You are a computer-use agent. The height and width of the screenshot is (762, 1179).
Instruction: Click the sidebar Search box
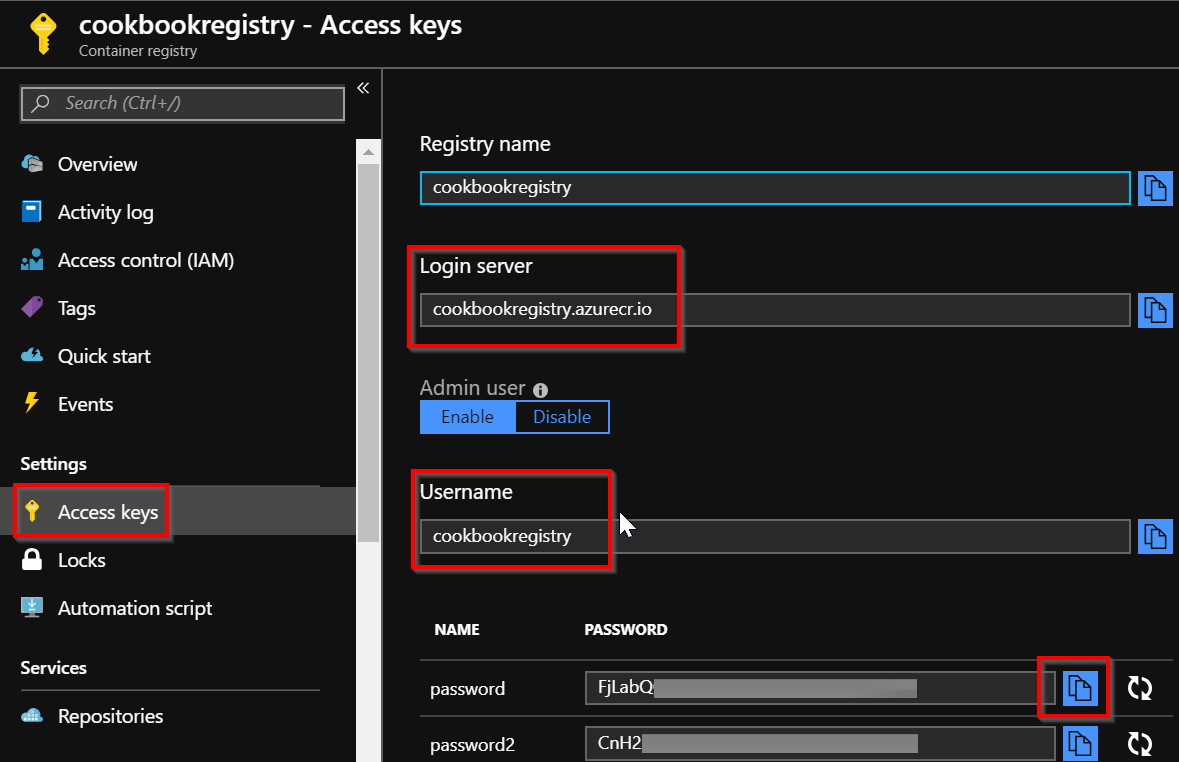(183, 103)
